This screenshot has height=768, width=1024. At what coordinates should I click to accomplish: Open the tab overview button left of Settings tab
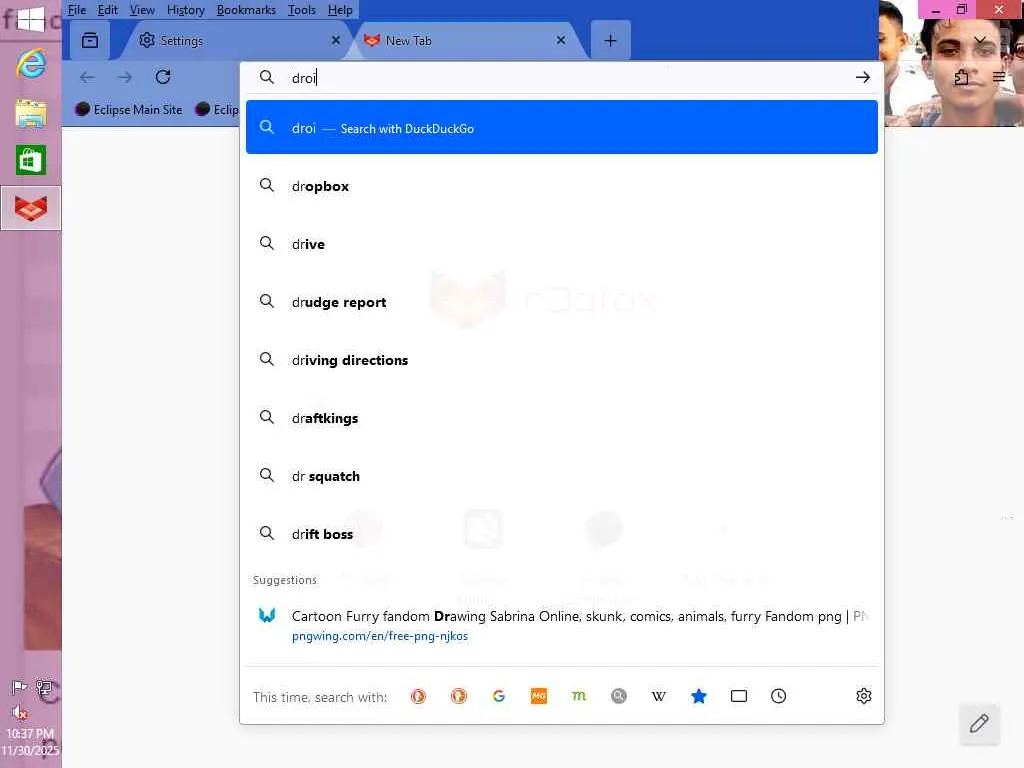[90, 40]
